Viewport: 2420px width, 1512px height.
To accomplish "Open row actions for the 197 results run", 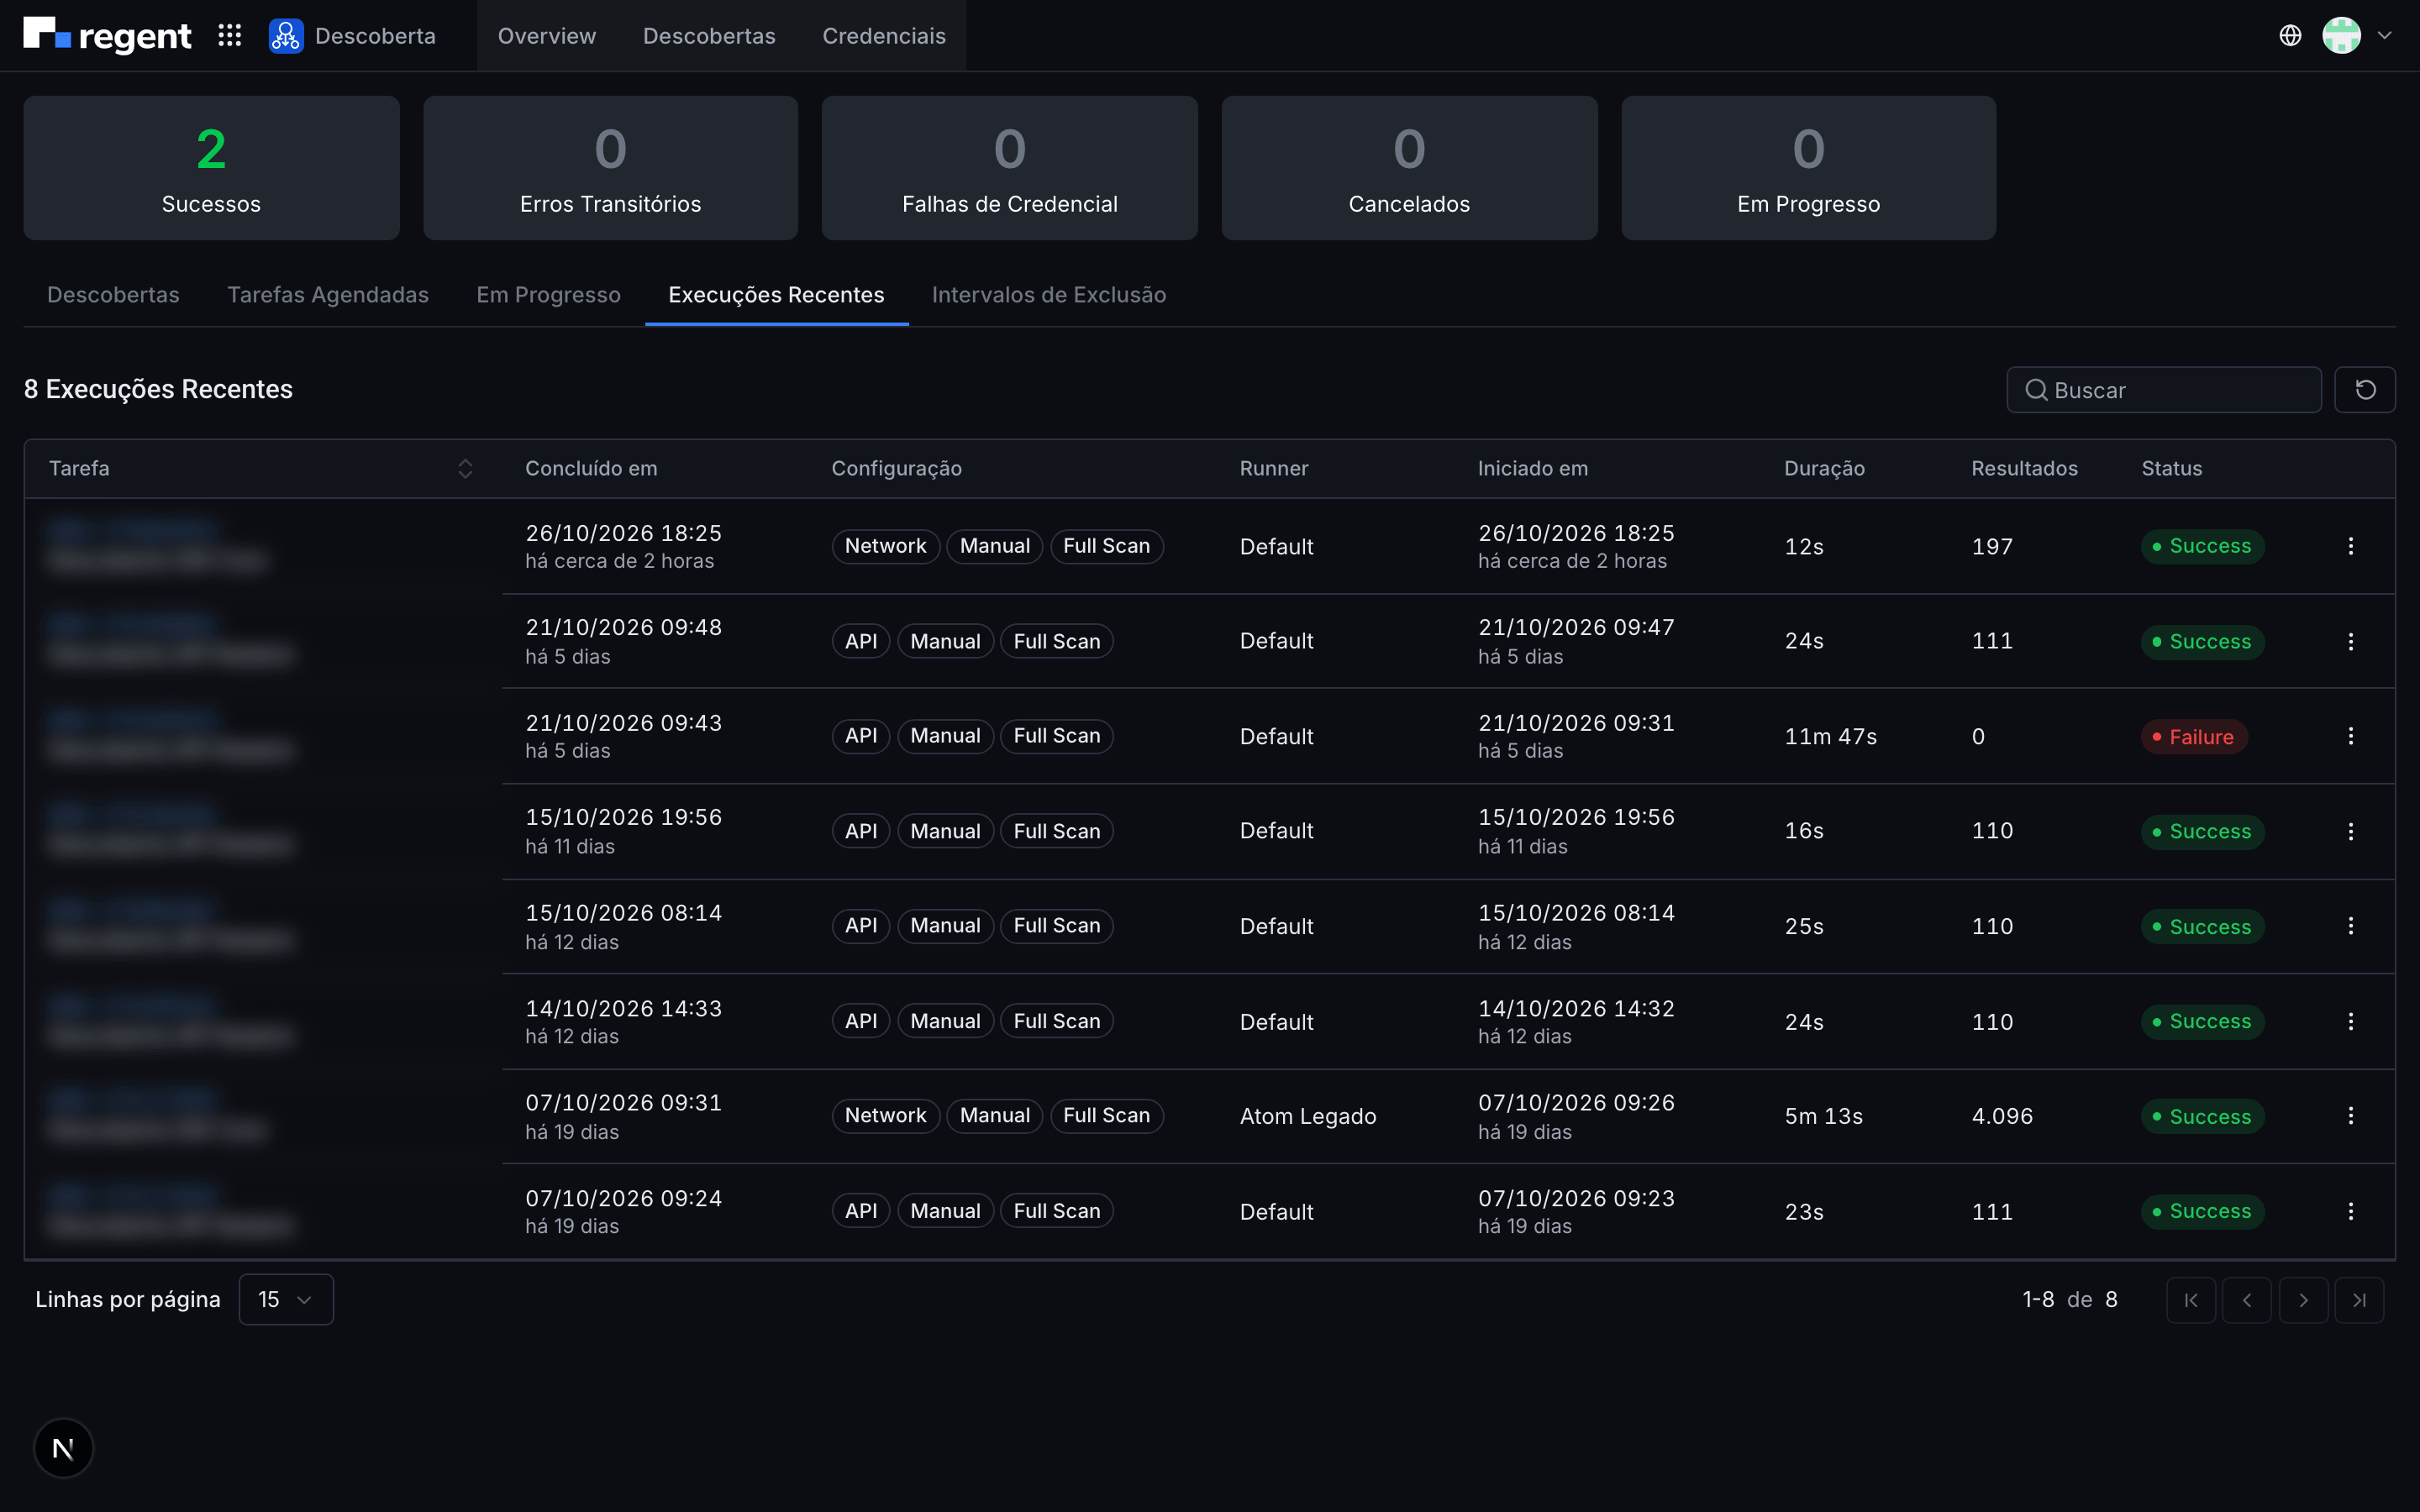I will [x=2351, y=546].
